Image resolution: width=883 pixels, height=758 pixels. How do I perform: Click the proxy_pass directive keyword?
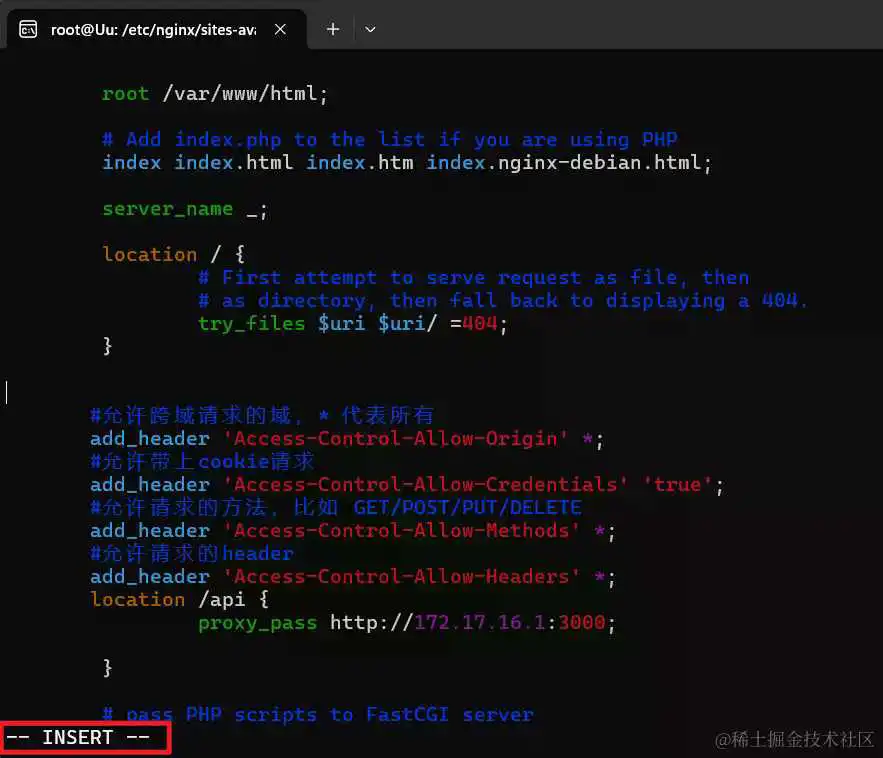click(x=257, y=623)
